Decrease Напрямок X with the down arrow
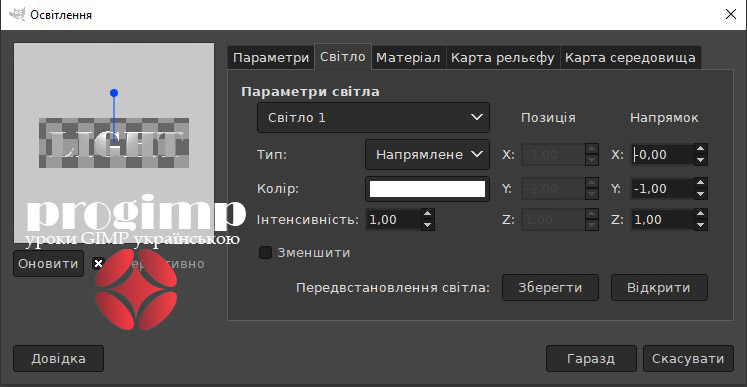This screenshot has width=747, height=387. tap(700, 160)
